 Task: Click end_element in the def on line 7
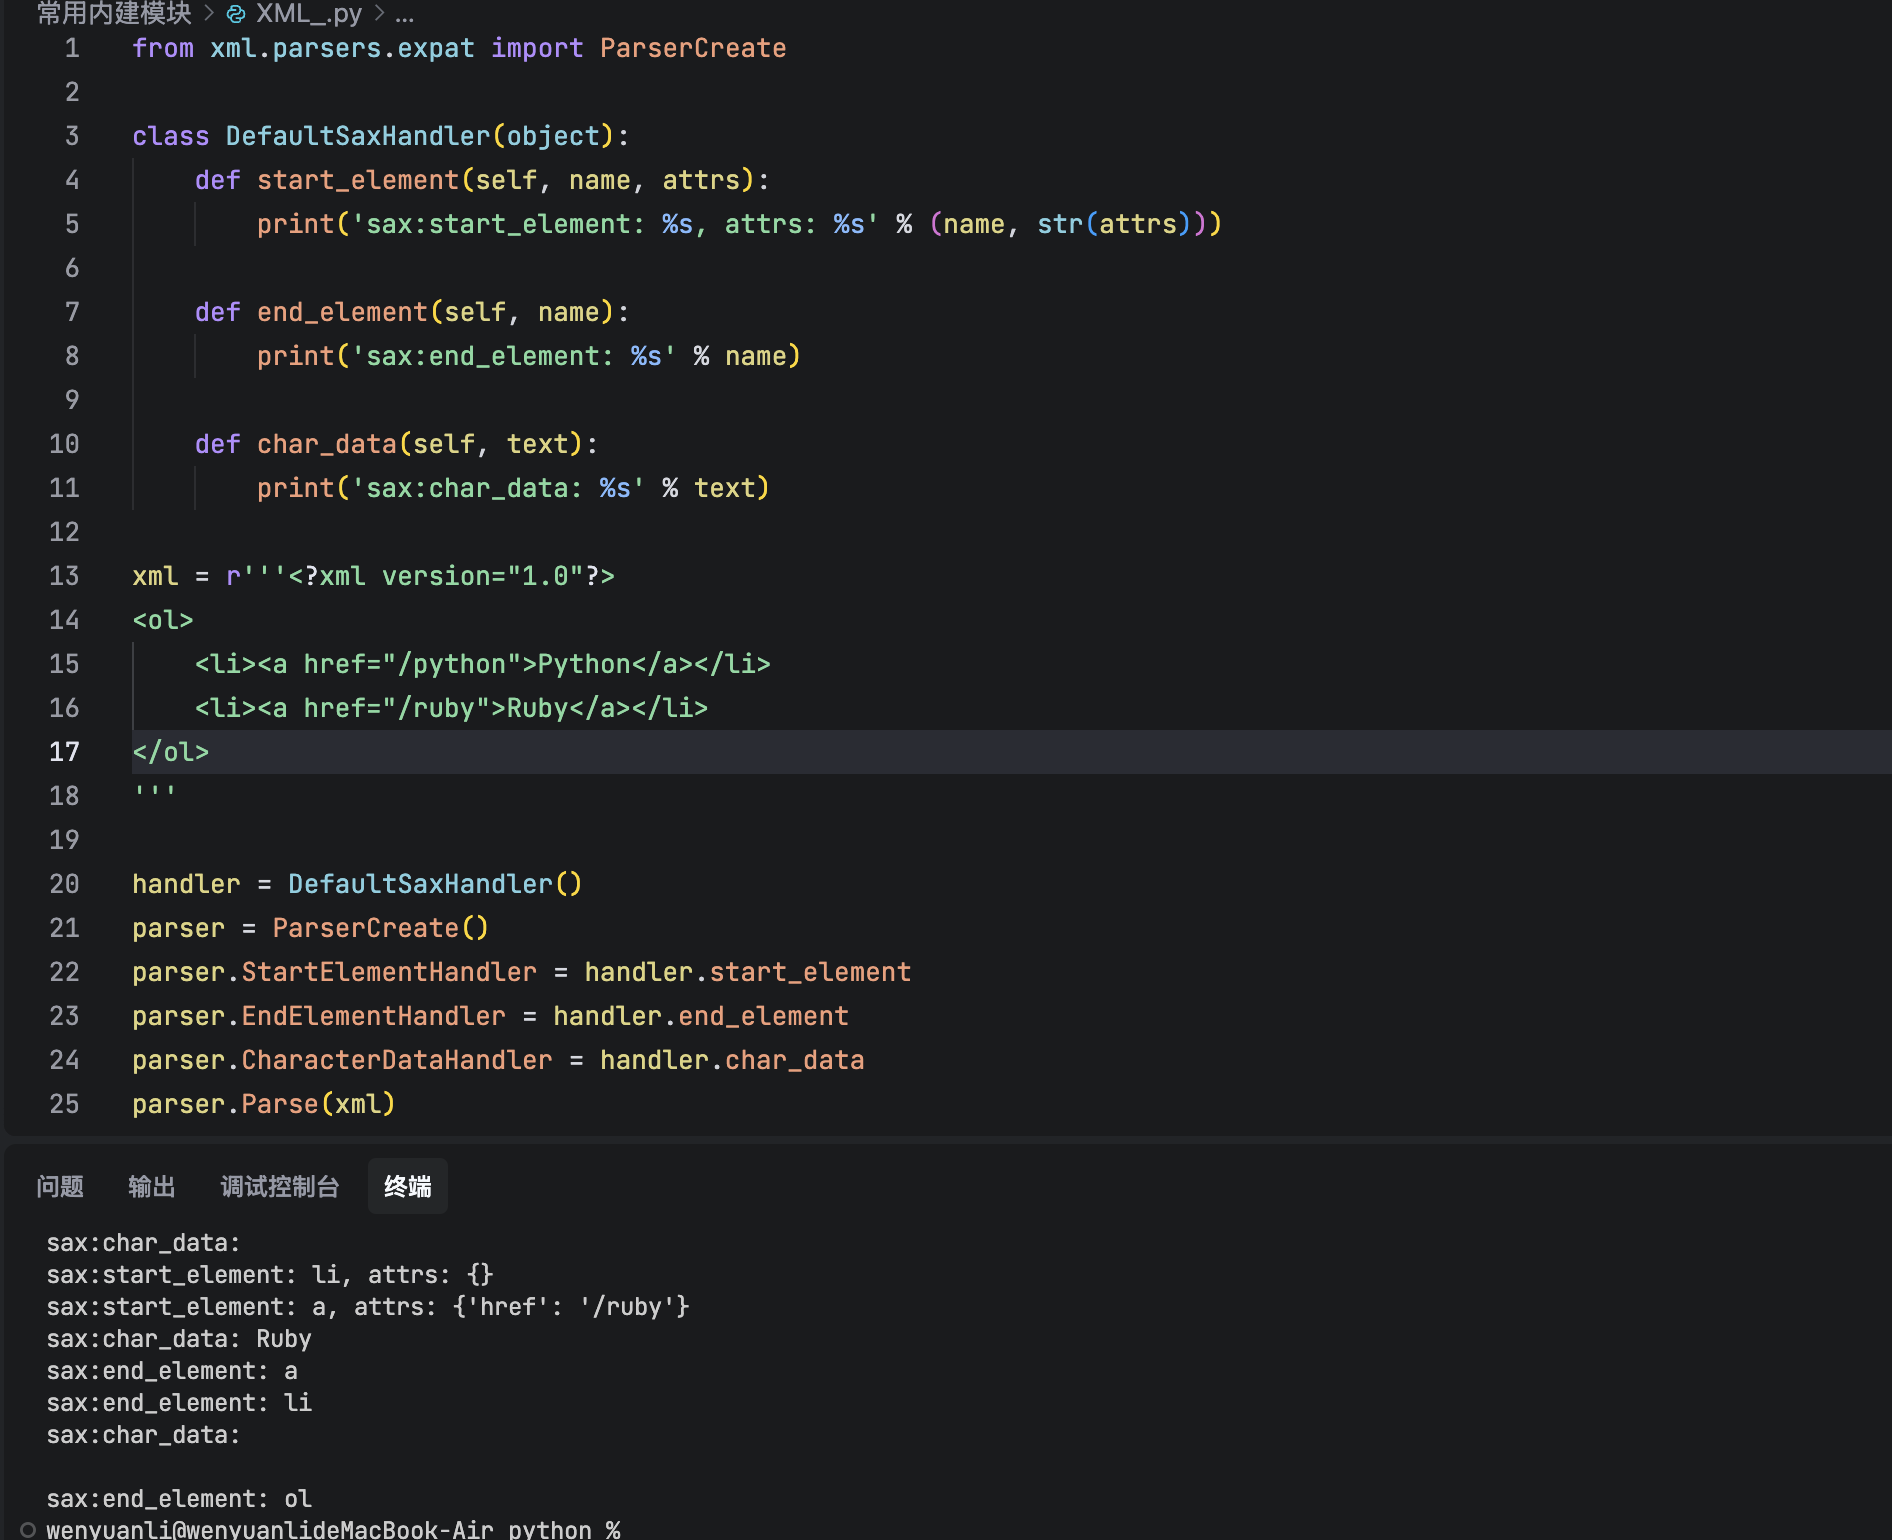coord(342,312)
